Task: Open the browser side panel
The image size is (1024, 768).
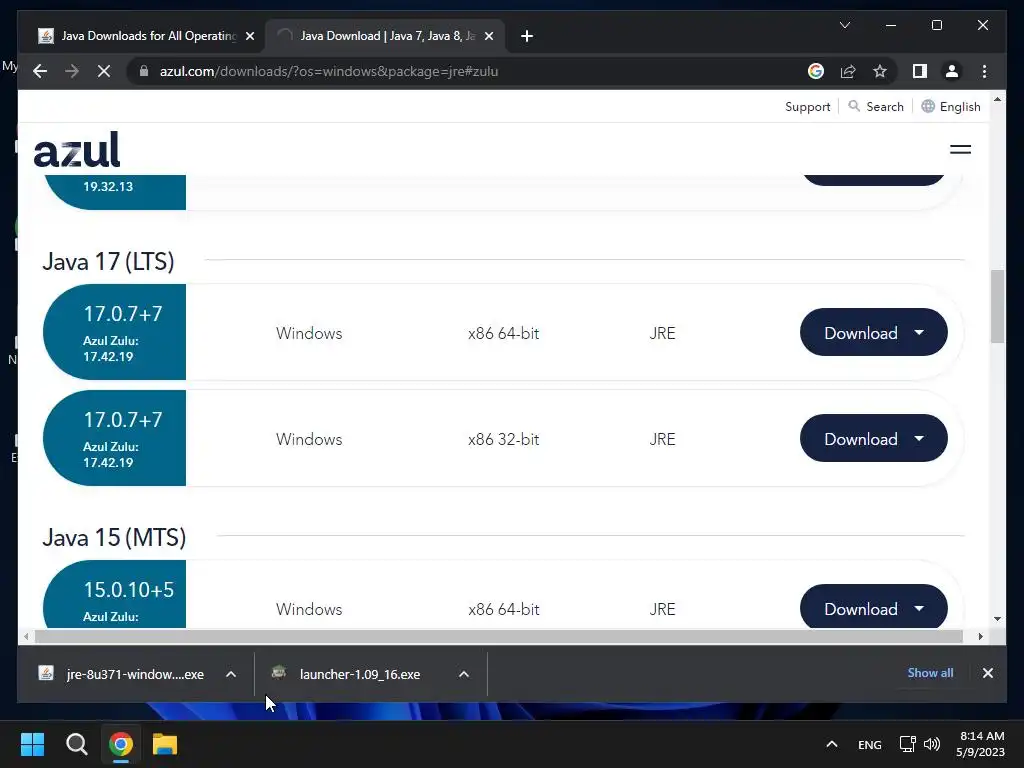Action: [x=920, y=71]
